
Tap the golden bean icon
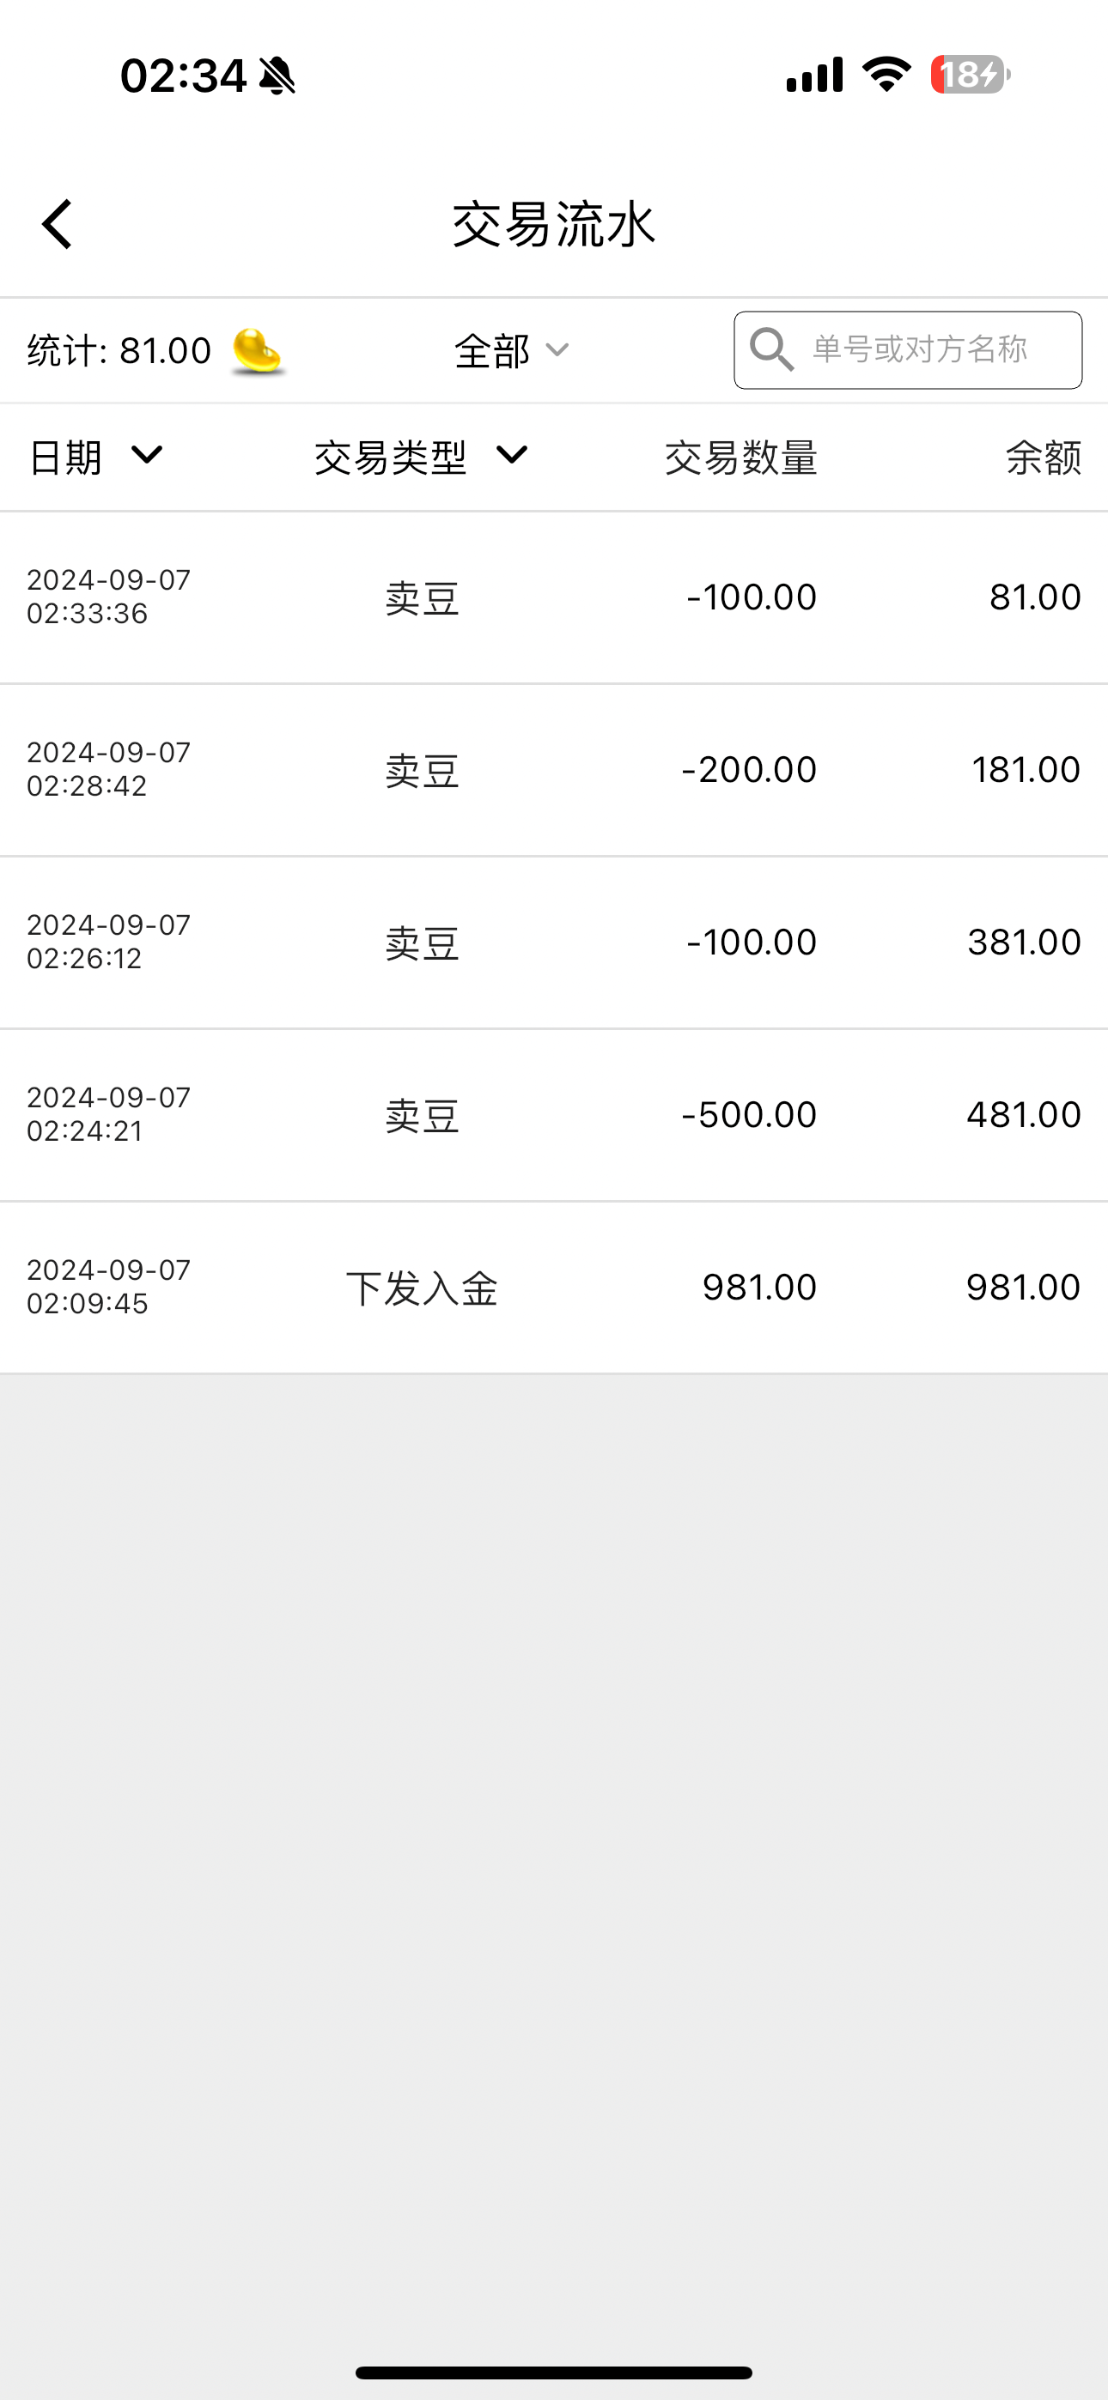point(258,351)
